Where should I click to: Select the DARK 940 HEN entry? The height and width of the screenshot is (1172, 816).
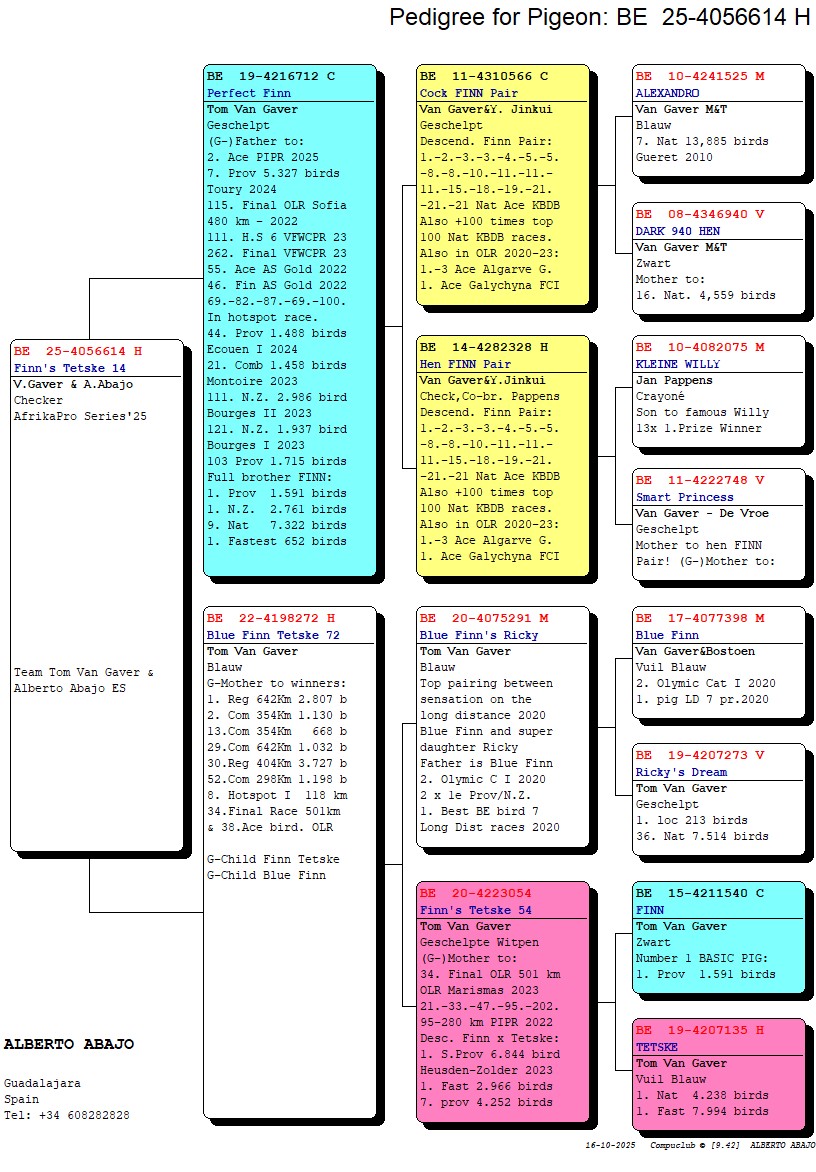[x=678, y=231]
